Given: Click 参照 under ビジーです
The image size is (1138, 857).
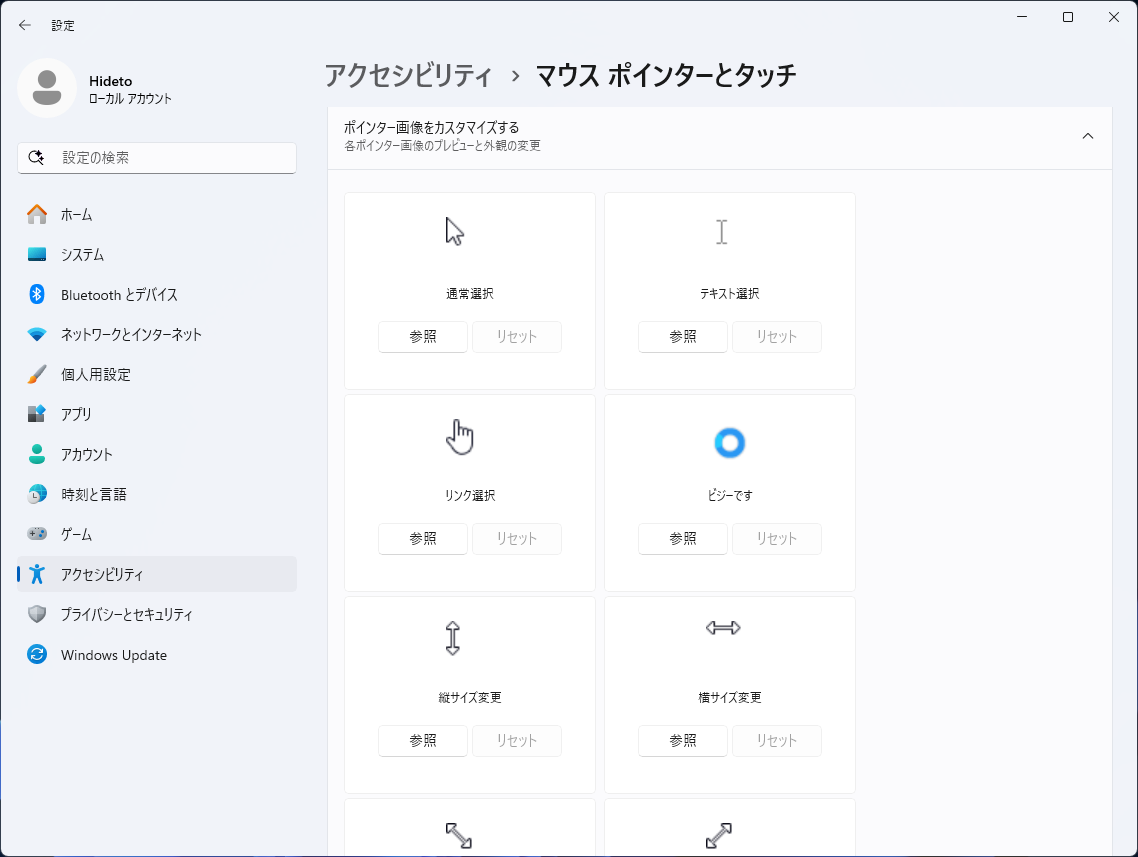Looking at the screenshot, I should coord(682,538).
